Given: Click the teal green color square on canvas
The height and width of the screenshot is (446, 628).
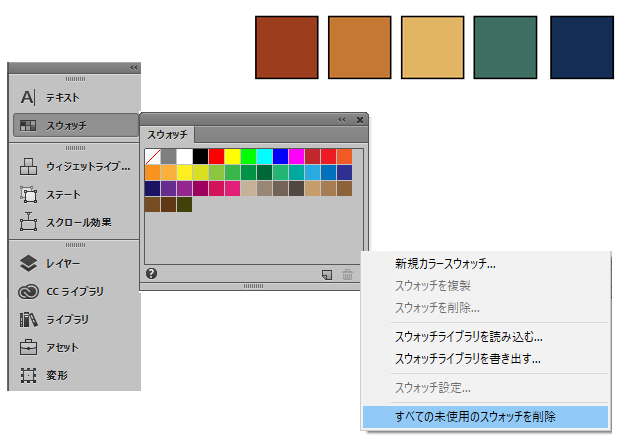Looking at the screenshot, I should tap(505, 47).
